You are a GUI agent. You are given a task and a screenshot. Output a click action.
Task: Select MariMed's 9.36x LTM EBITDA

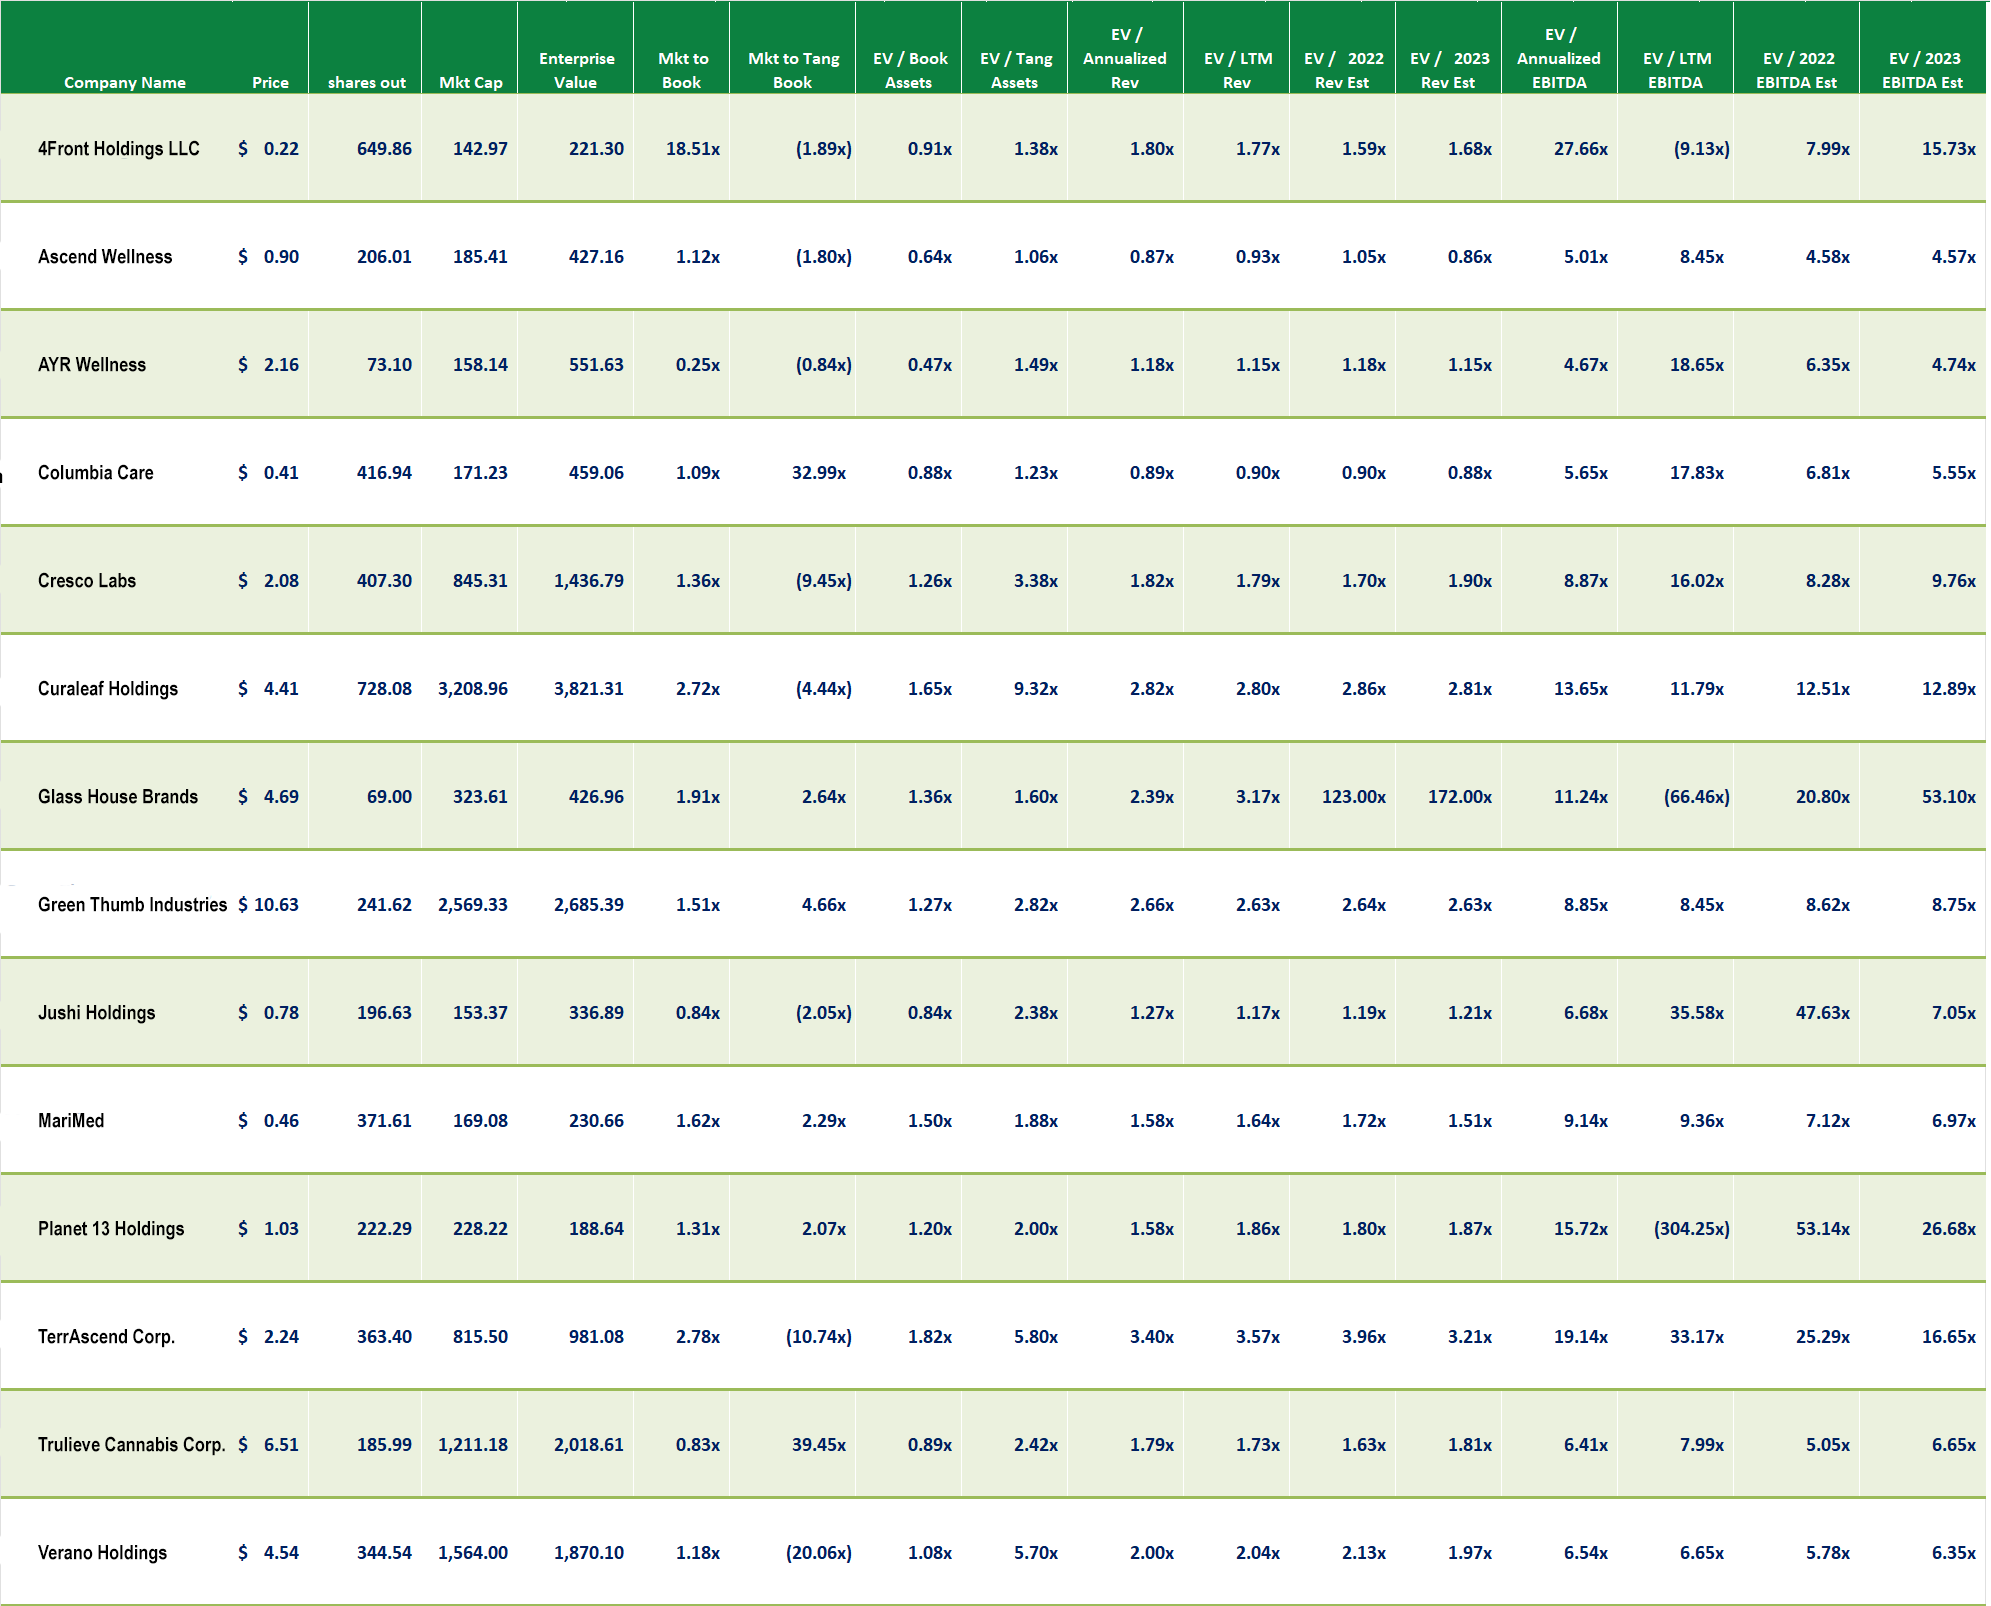coord(1702,1121)
